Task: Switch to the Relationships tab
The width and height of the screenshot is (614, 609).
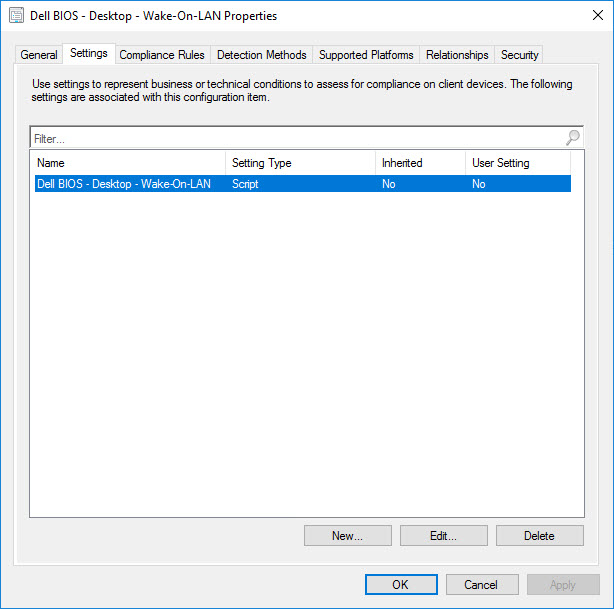Action: click(x=457, y=55)
